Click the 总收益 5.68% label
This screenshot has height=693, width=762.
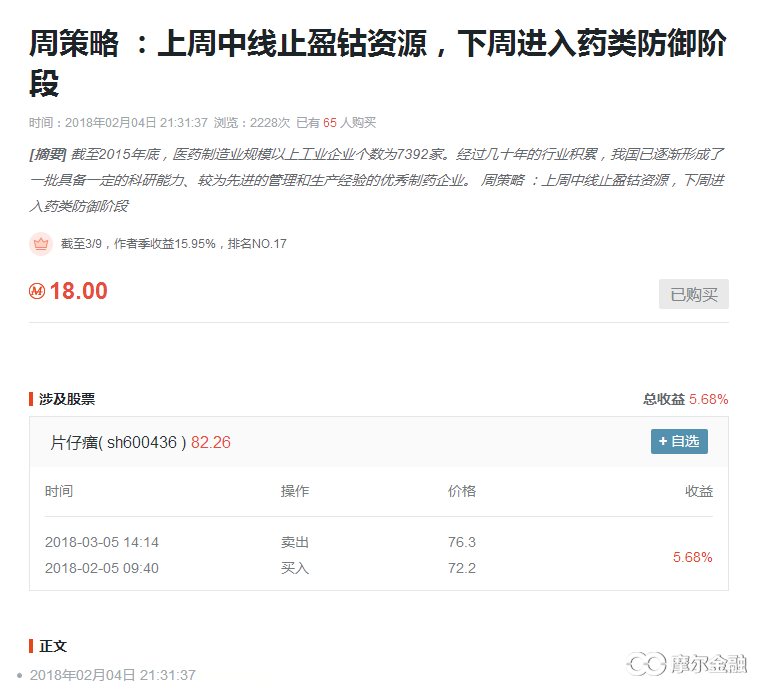click(x=686, y=399)
